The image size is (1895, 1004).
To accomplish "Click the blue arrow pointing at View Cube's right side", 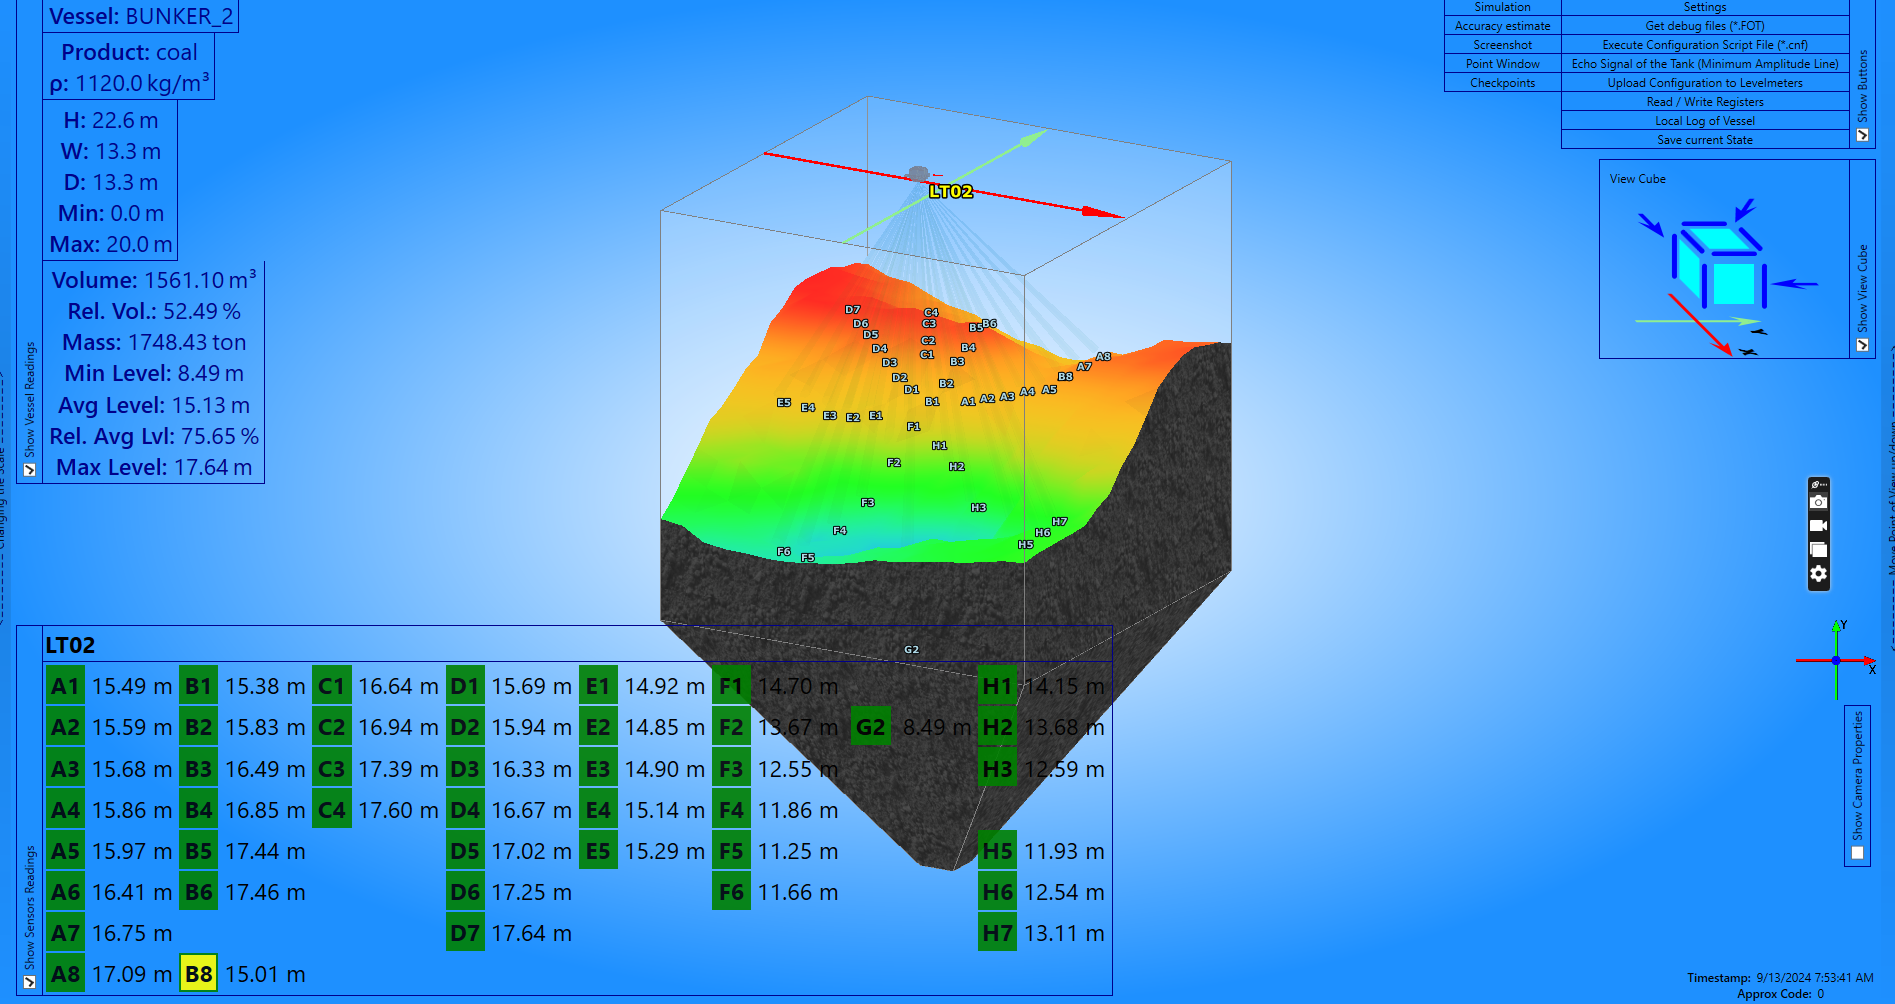I will (x=1795, y=284).
